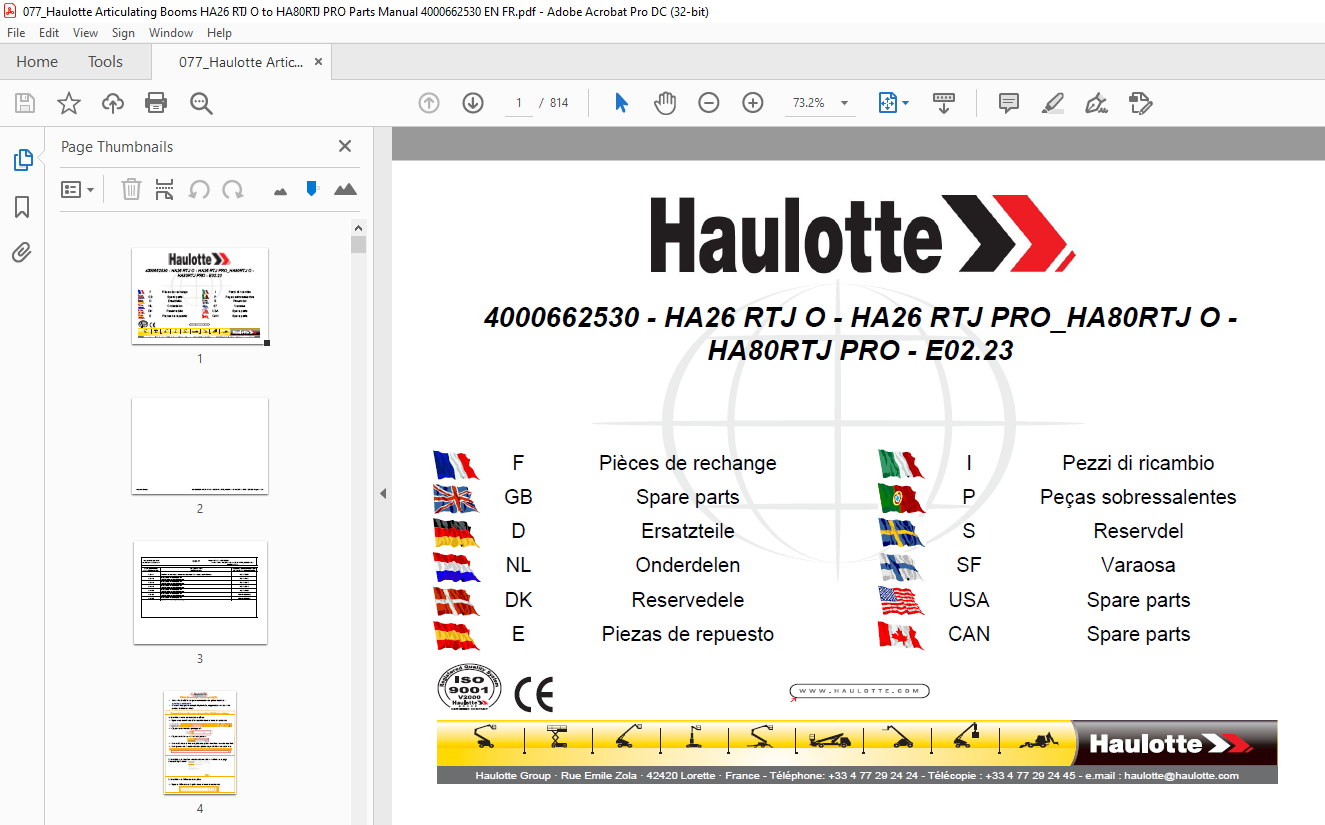Open the Sign document pen tool
The width and height of the screenshot is (1325, 825).
1097,103
